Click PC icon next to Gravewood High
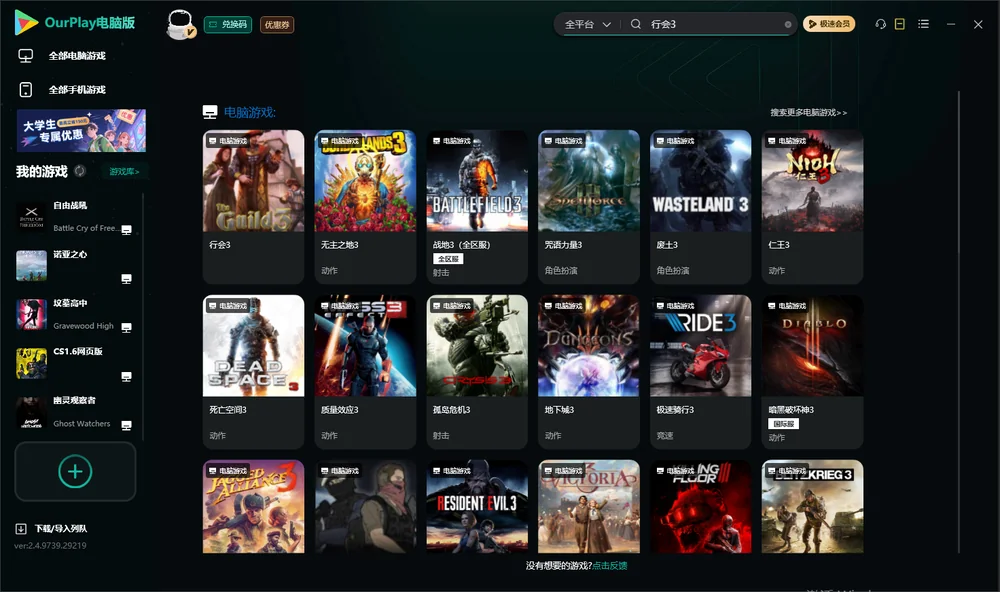The height and width of the screenshot is (592, 1000). coord(126,327)
